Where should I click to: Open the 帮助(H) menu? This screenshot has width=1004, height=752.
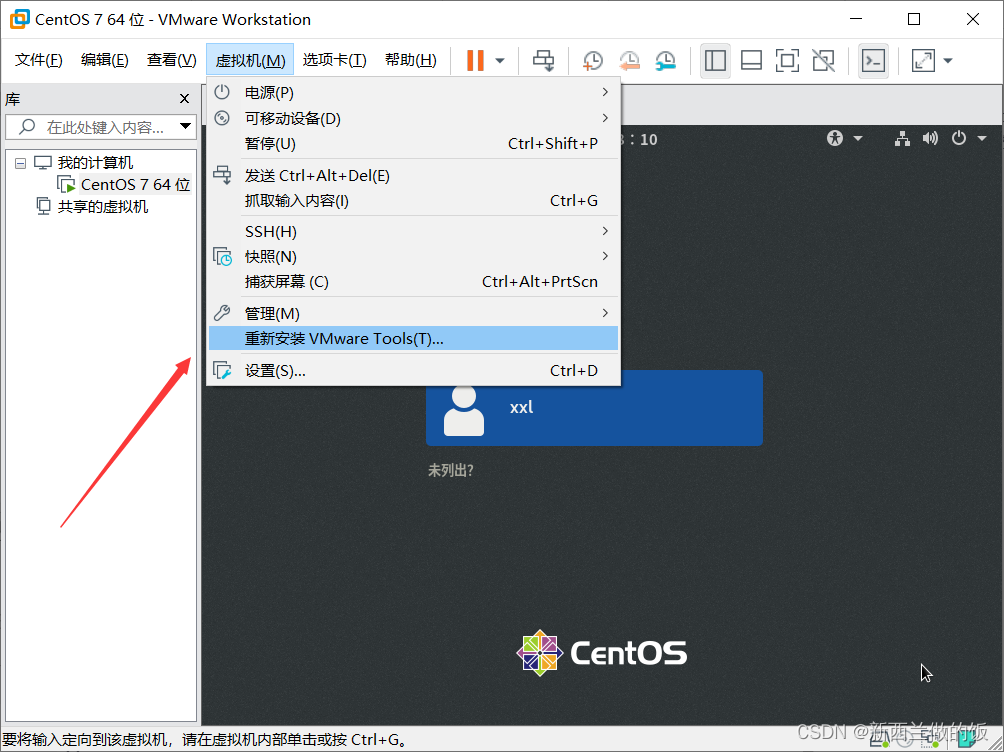[x=410, y=60]
